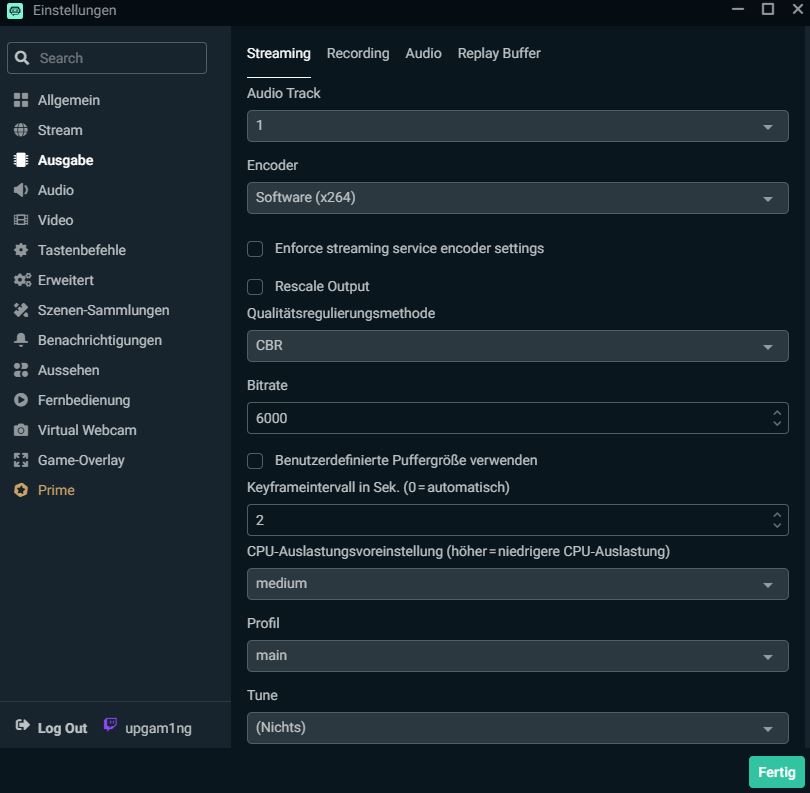Enable Enforce streaming service encoder settings
The height and width of the screenshot is (793, 810).
click(255, 248)
